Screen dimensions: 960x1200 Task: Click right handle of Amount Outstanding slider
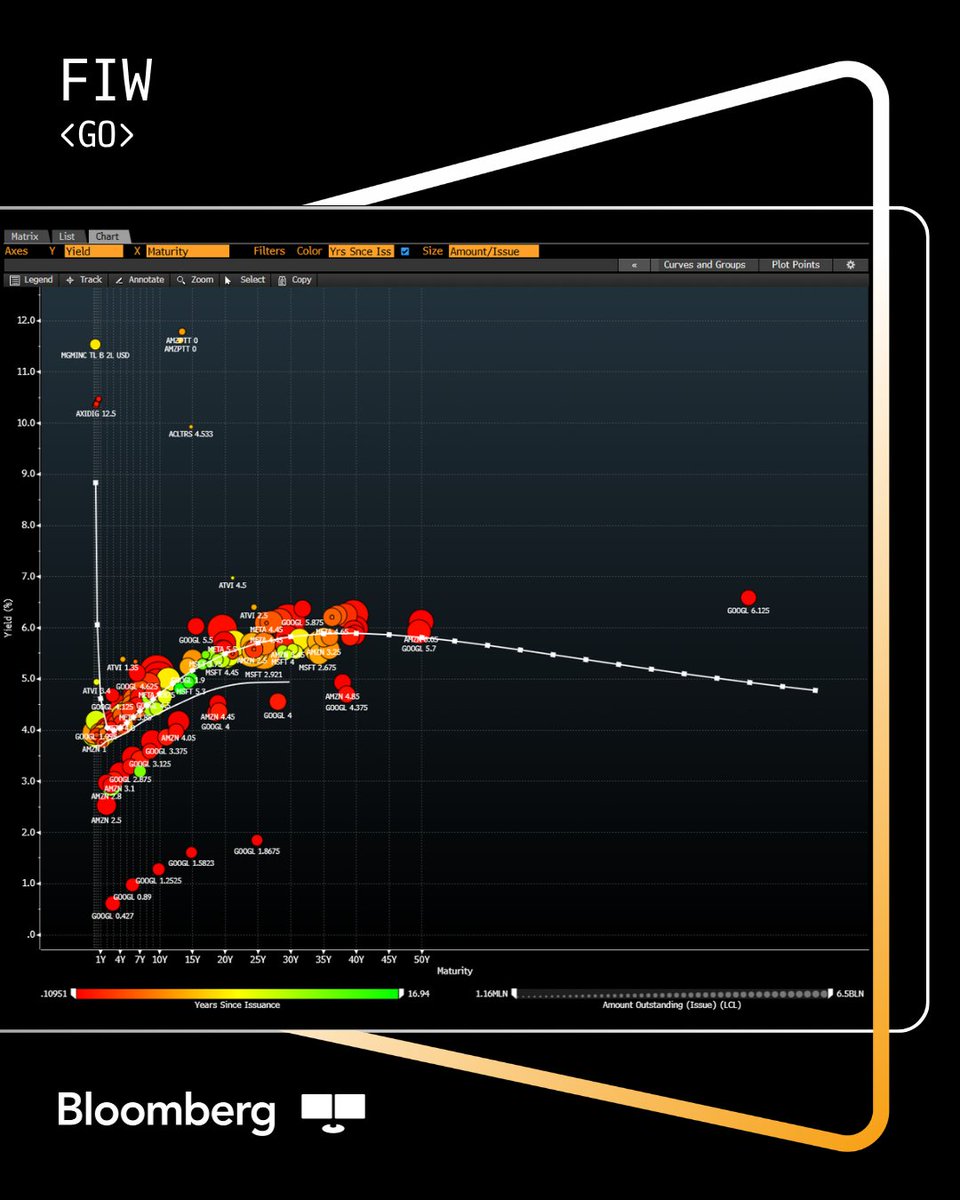point(828,994)
